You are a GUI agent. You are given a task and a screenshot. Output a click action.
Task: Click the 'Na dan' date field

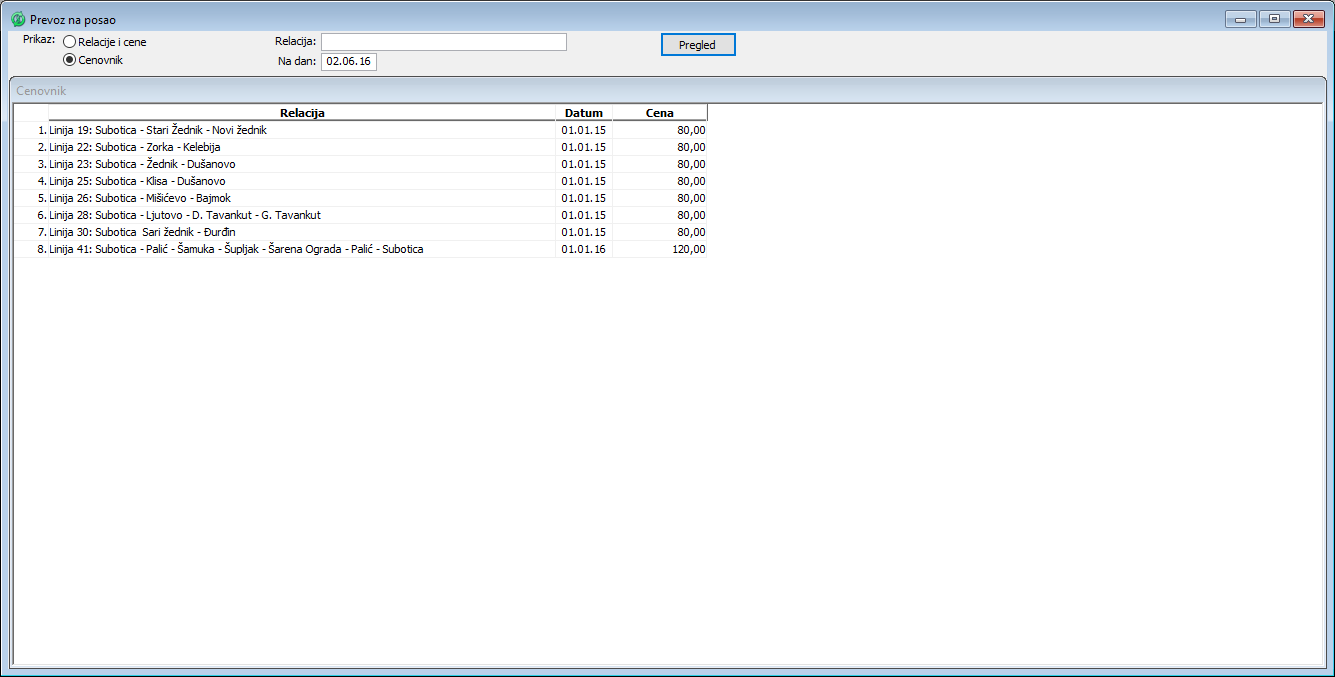click(348, 62)
